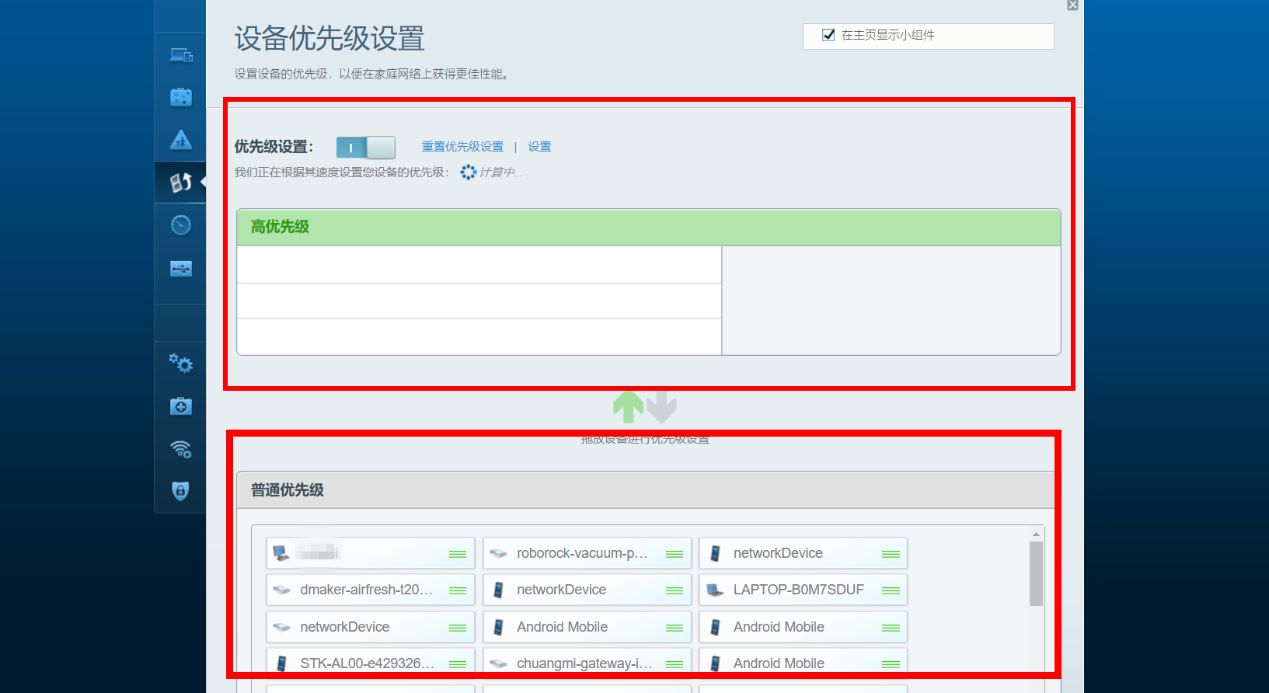Open Connectivity settings gears icon

coord(181,362)
